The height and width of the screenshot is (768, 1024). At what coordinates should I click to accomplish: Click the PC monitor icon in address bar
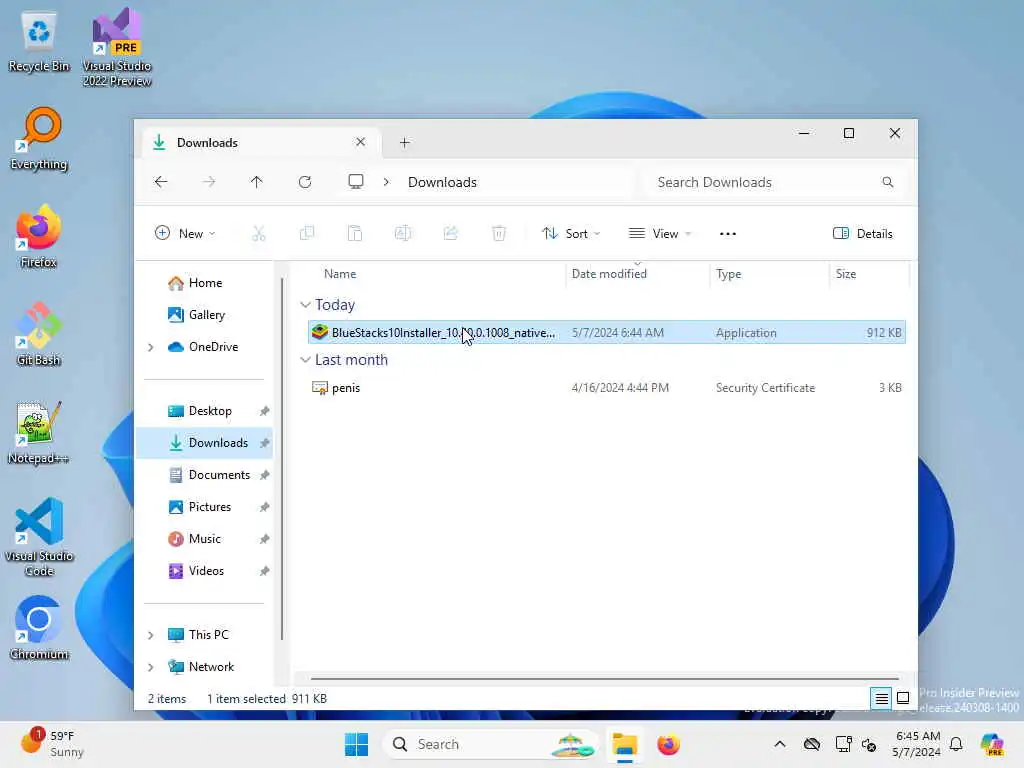pos(356,182)
